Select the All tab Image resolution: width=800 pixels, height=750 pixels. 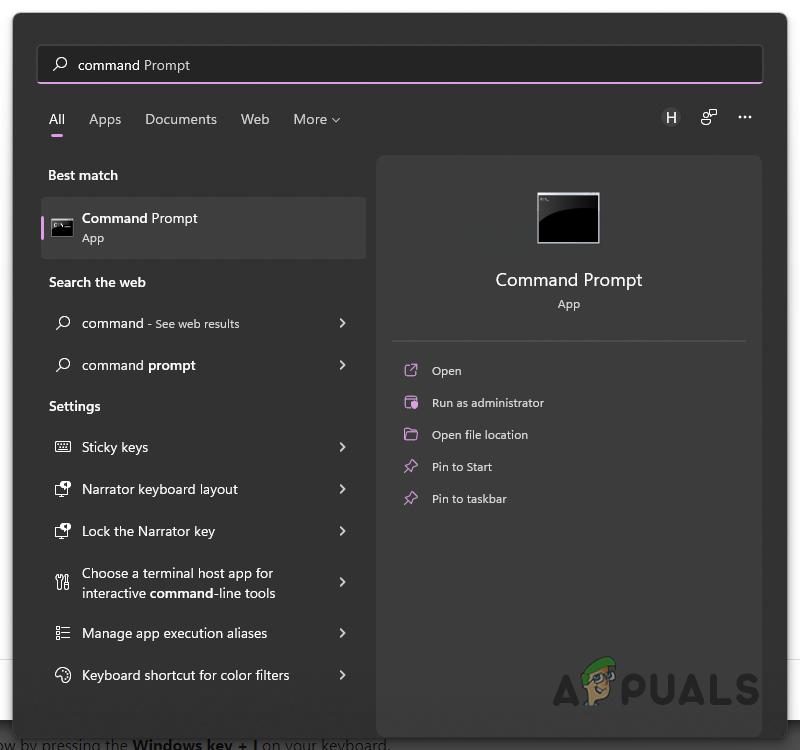pyautogui.click(x=57, y=119)
